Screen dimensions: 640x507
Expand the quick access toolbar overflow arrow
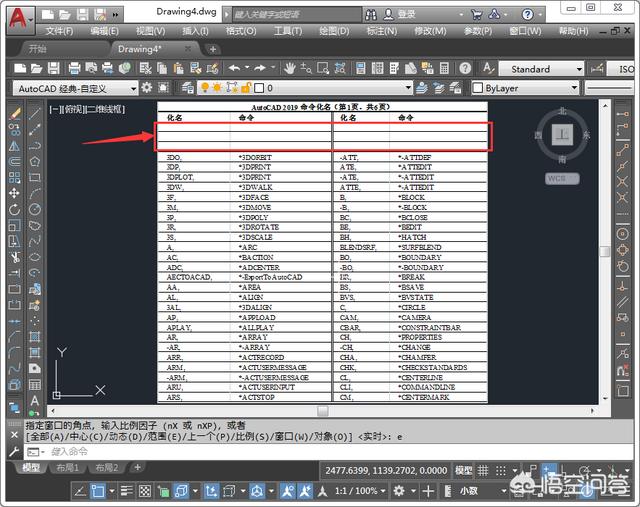[116, 15]
